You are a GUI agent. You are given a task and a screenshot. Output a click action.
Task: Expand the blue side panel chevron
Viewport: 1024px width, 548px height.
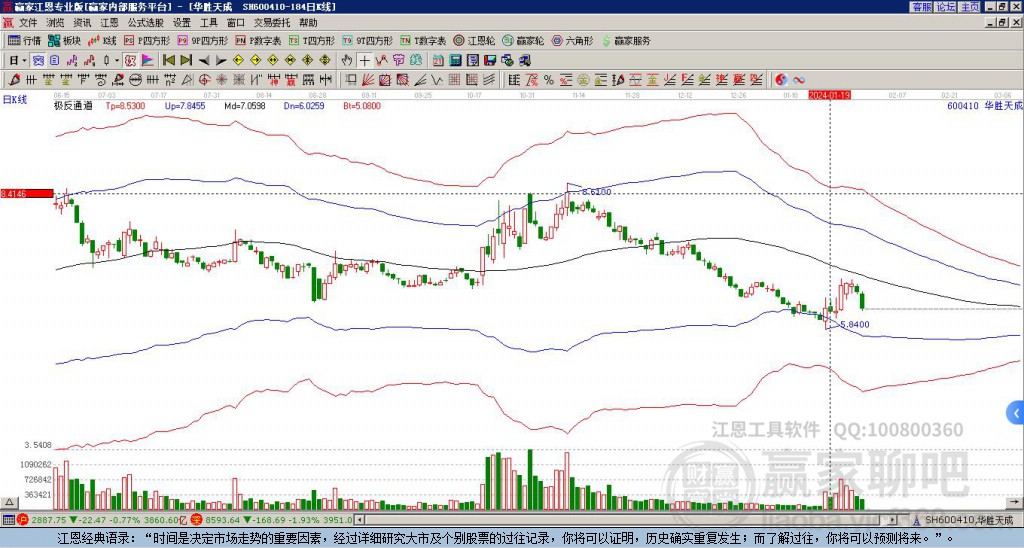(x=1016, y=413)
